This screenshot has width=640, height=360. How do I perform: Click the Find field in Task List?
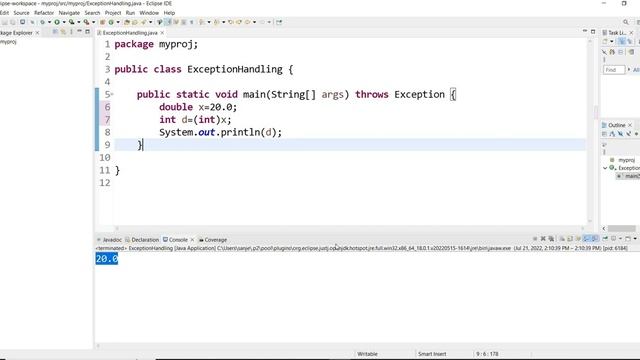(614, 70)
